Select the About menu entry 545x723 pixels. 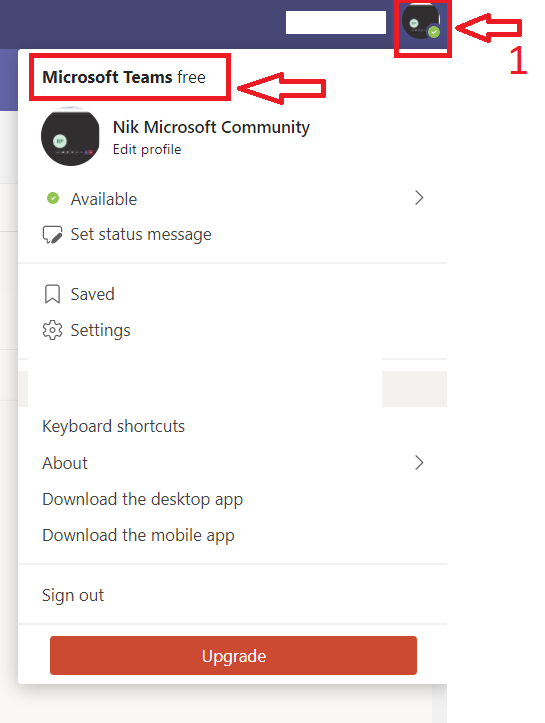233,463
